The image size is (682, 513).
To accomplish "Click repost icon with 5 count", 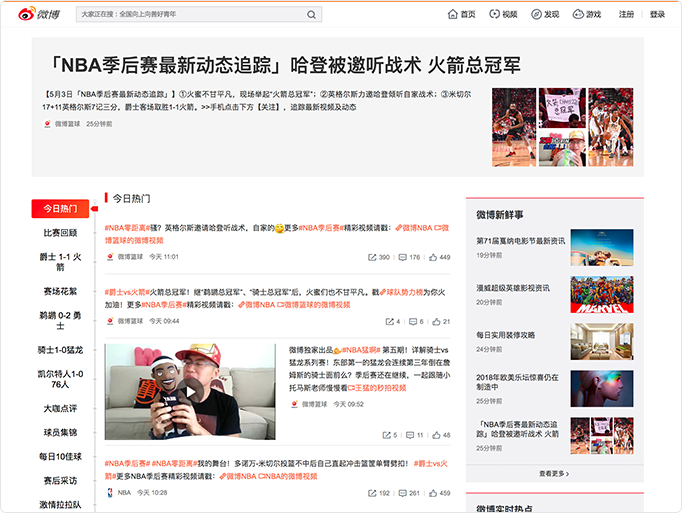I will coord(386,435).
